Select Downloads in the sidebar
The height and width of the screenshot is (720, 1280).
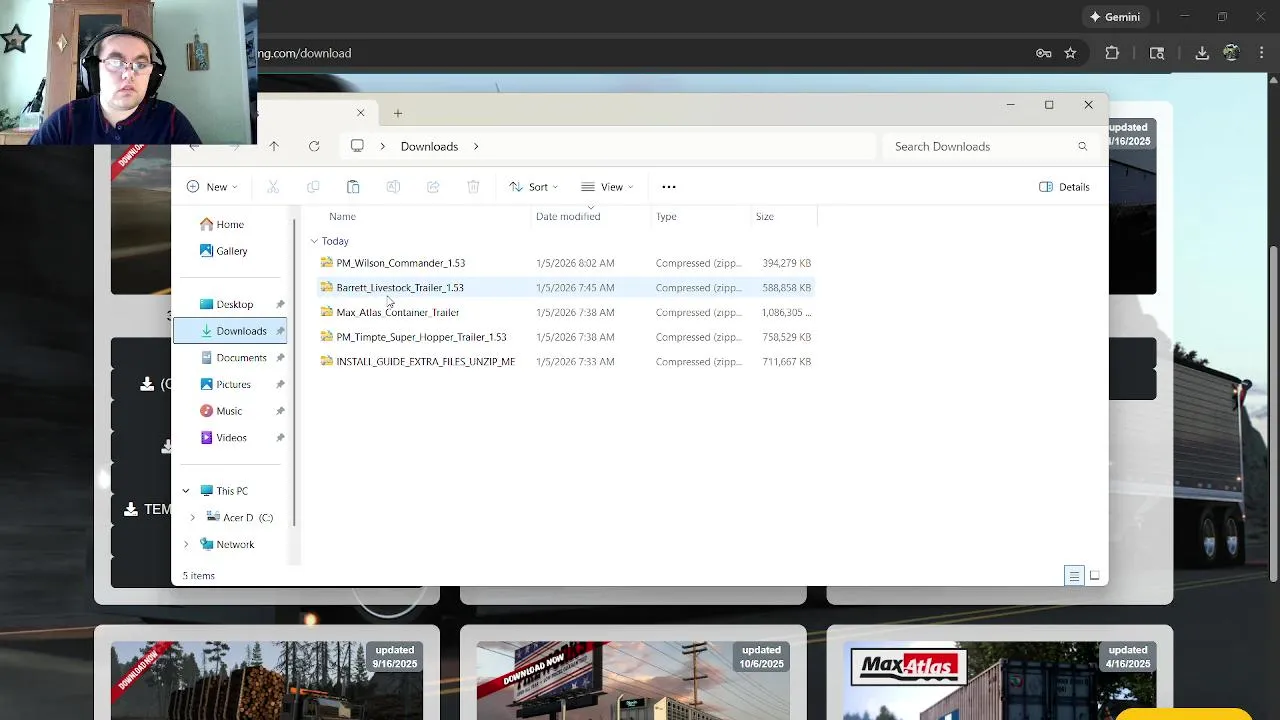pyautogui.click(x=231, y=331)
